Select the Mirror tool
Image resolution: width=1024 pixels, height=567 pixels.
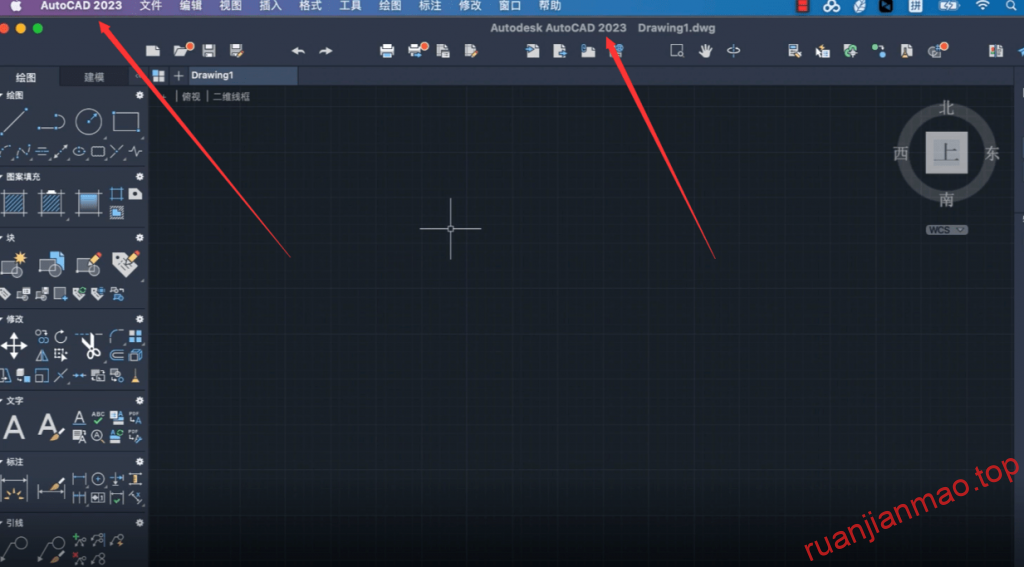point(42,355)
